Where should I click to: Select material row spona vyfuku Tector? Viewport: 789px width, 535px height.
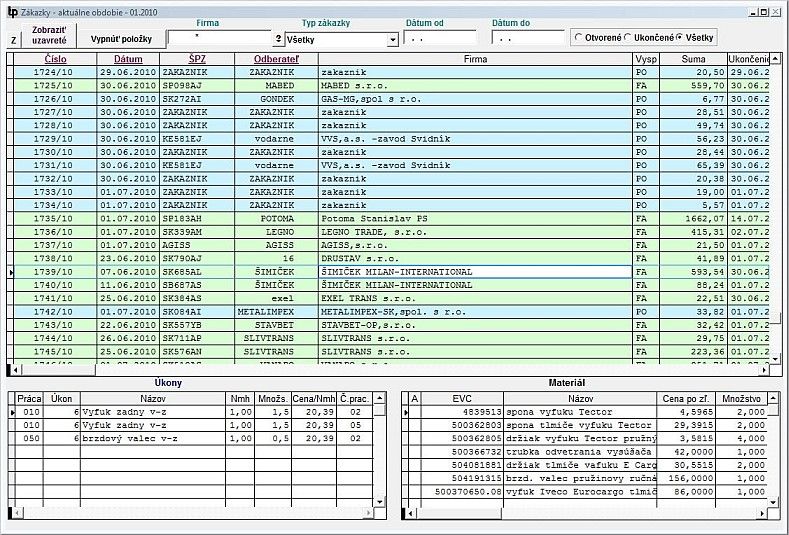pyautogui.click(x=588, y=412)
